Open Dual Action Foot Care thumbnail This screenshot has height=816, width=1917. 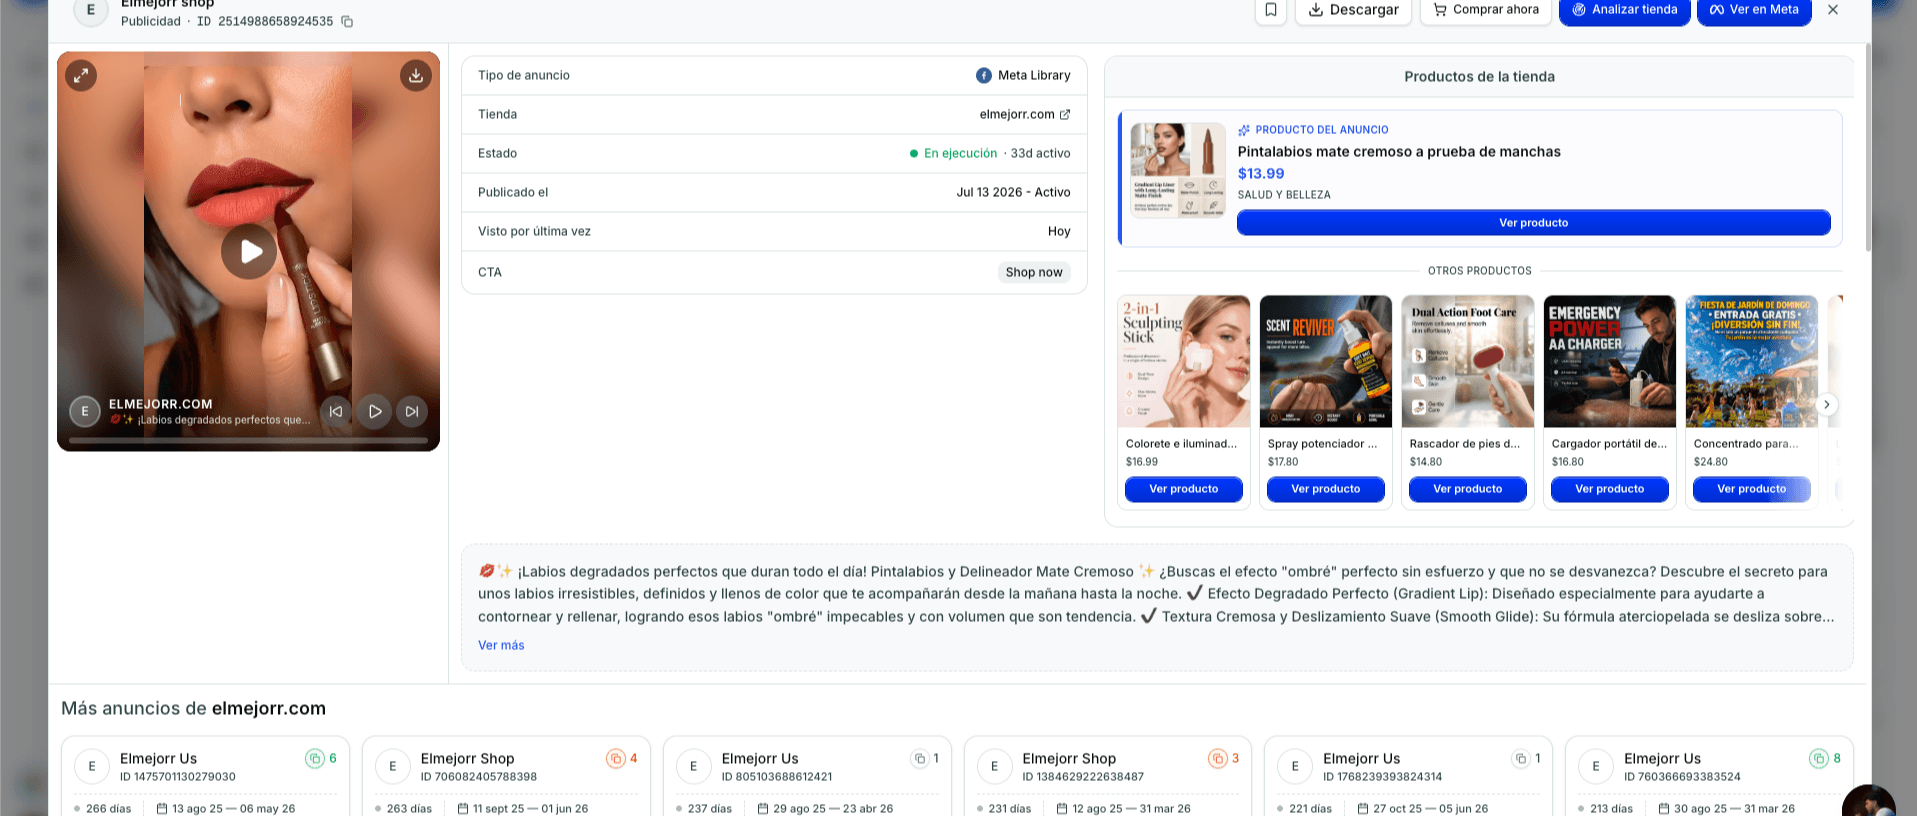pos(1468,361)
